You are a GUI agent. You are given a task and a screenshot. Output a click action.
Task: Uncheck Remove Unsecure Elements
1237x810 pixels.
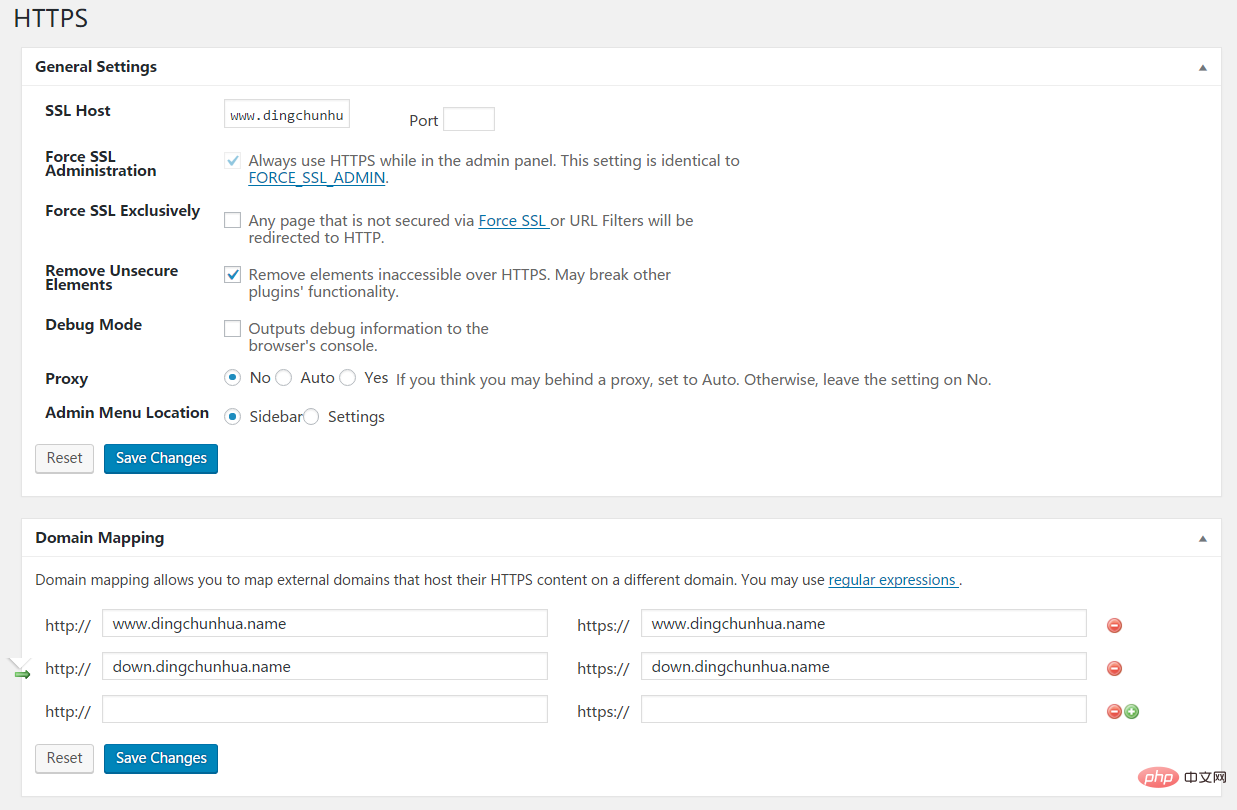click(x=232, y=274)
